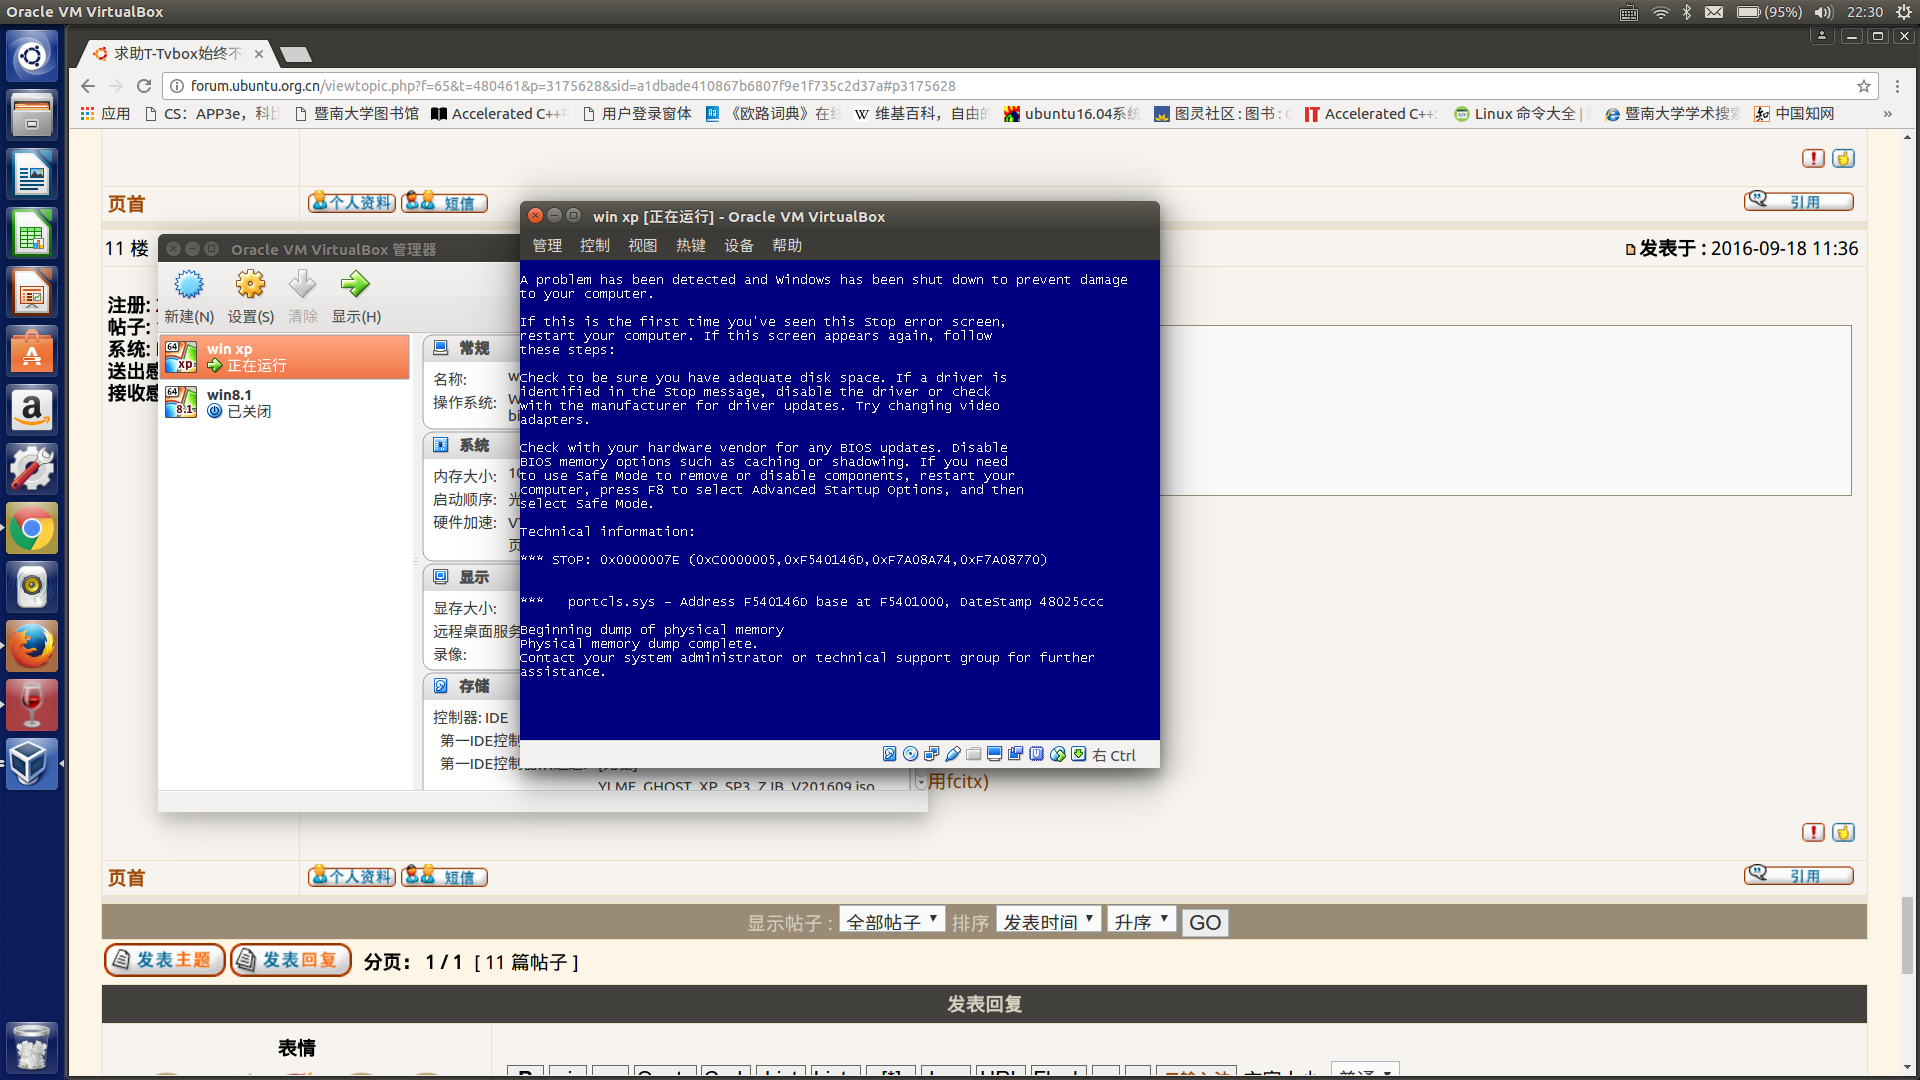Viewport: 1920px width, 1080px height.
Task: Click the upper 引用 quote button
Action: tap(1798, 201)
